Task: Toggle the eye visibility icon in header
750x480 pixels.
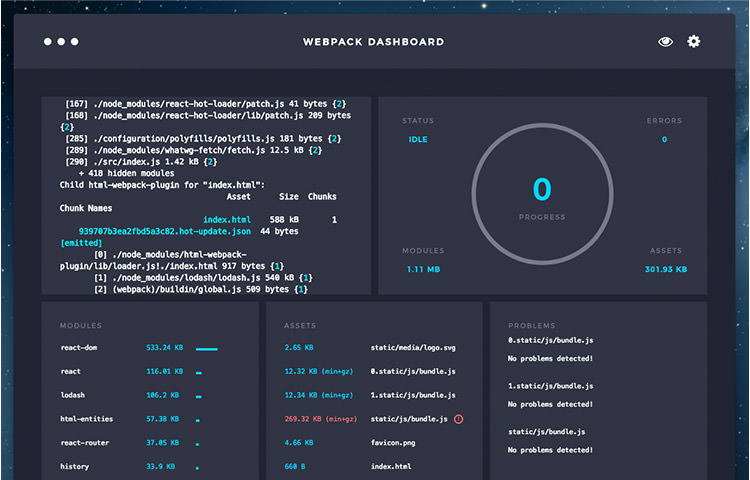Action: coord(665,42)
